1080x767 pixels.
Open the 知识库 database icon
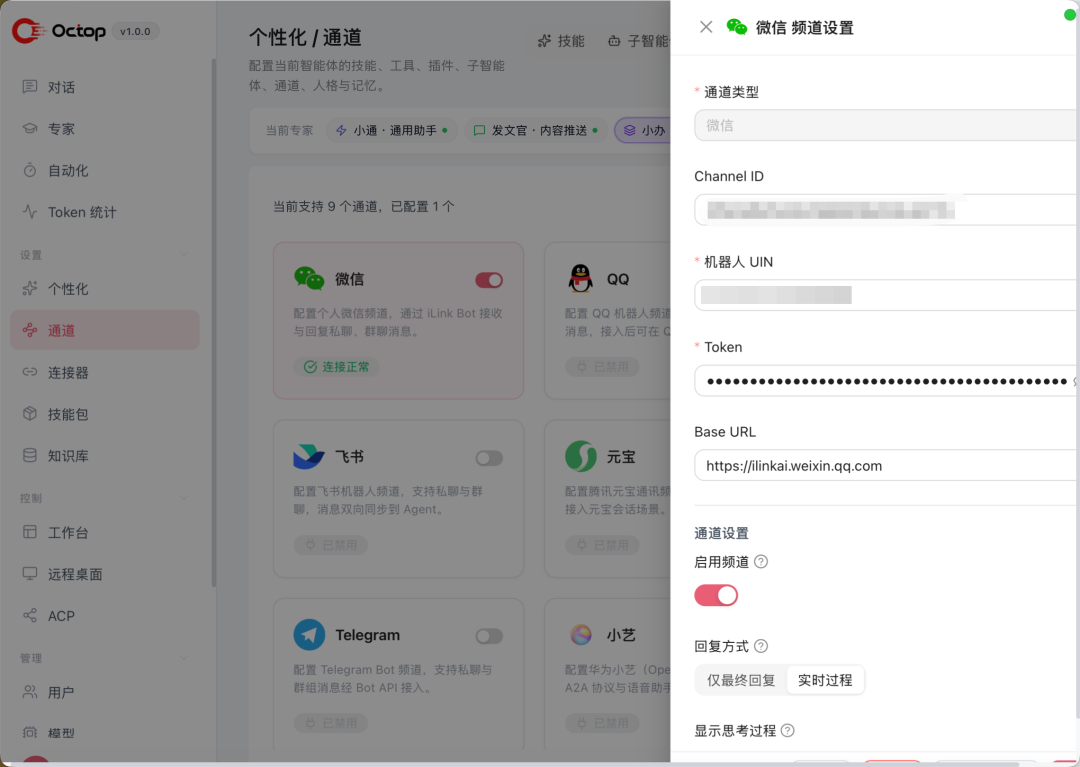[30, 456]
